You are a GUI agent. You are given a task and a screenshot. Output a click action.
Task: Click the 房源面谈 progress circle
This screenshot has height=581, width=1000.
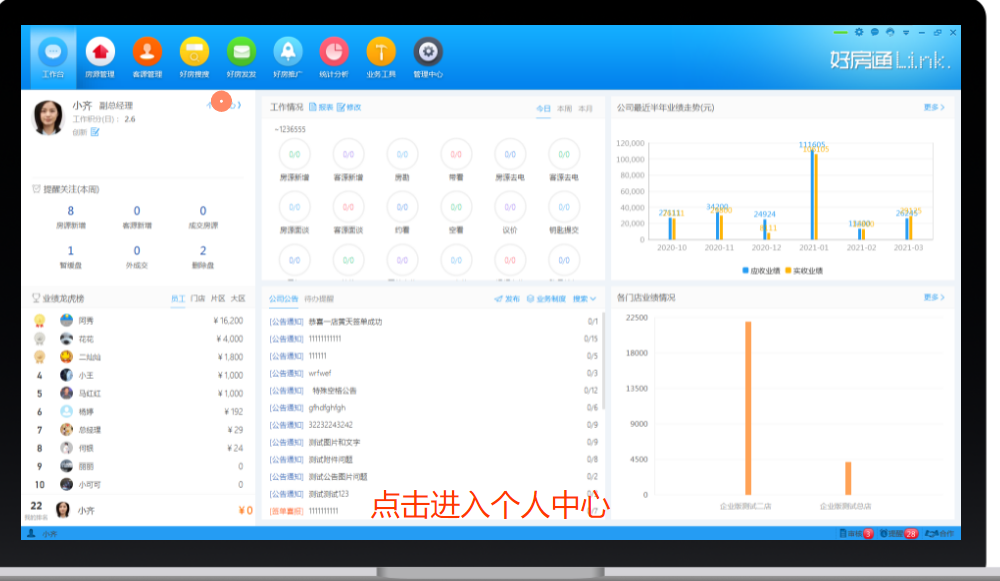(x=295, y=207)
